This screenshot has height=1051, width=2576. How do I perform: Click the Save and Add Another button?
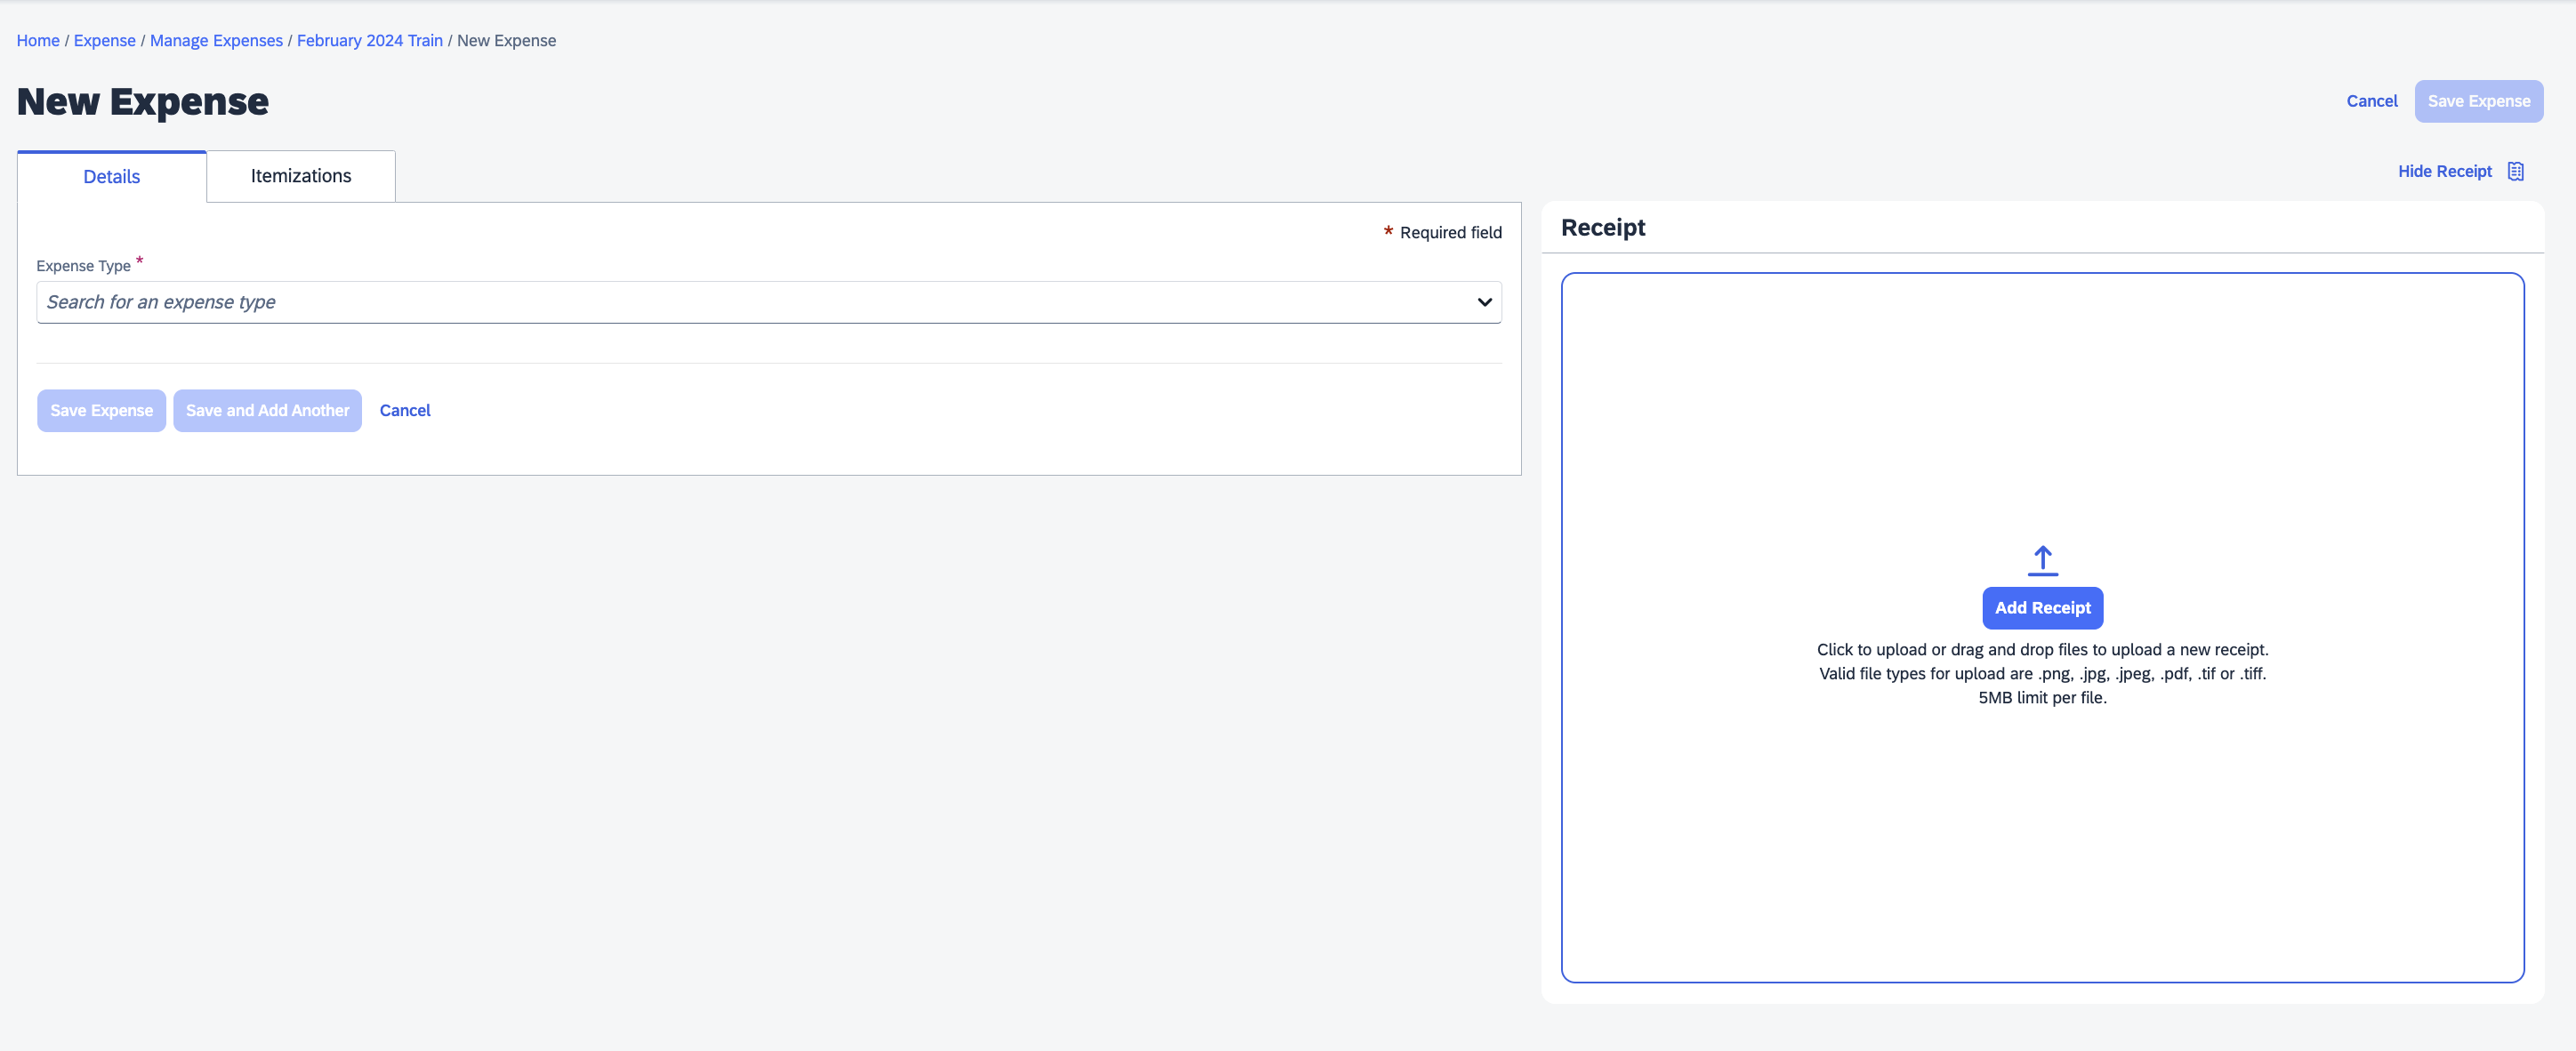tap(267, 410)
